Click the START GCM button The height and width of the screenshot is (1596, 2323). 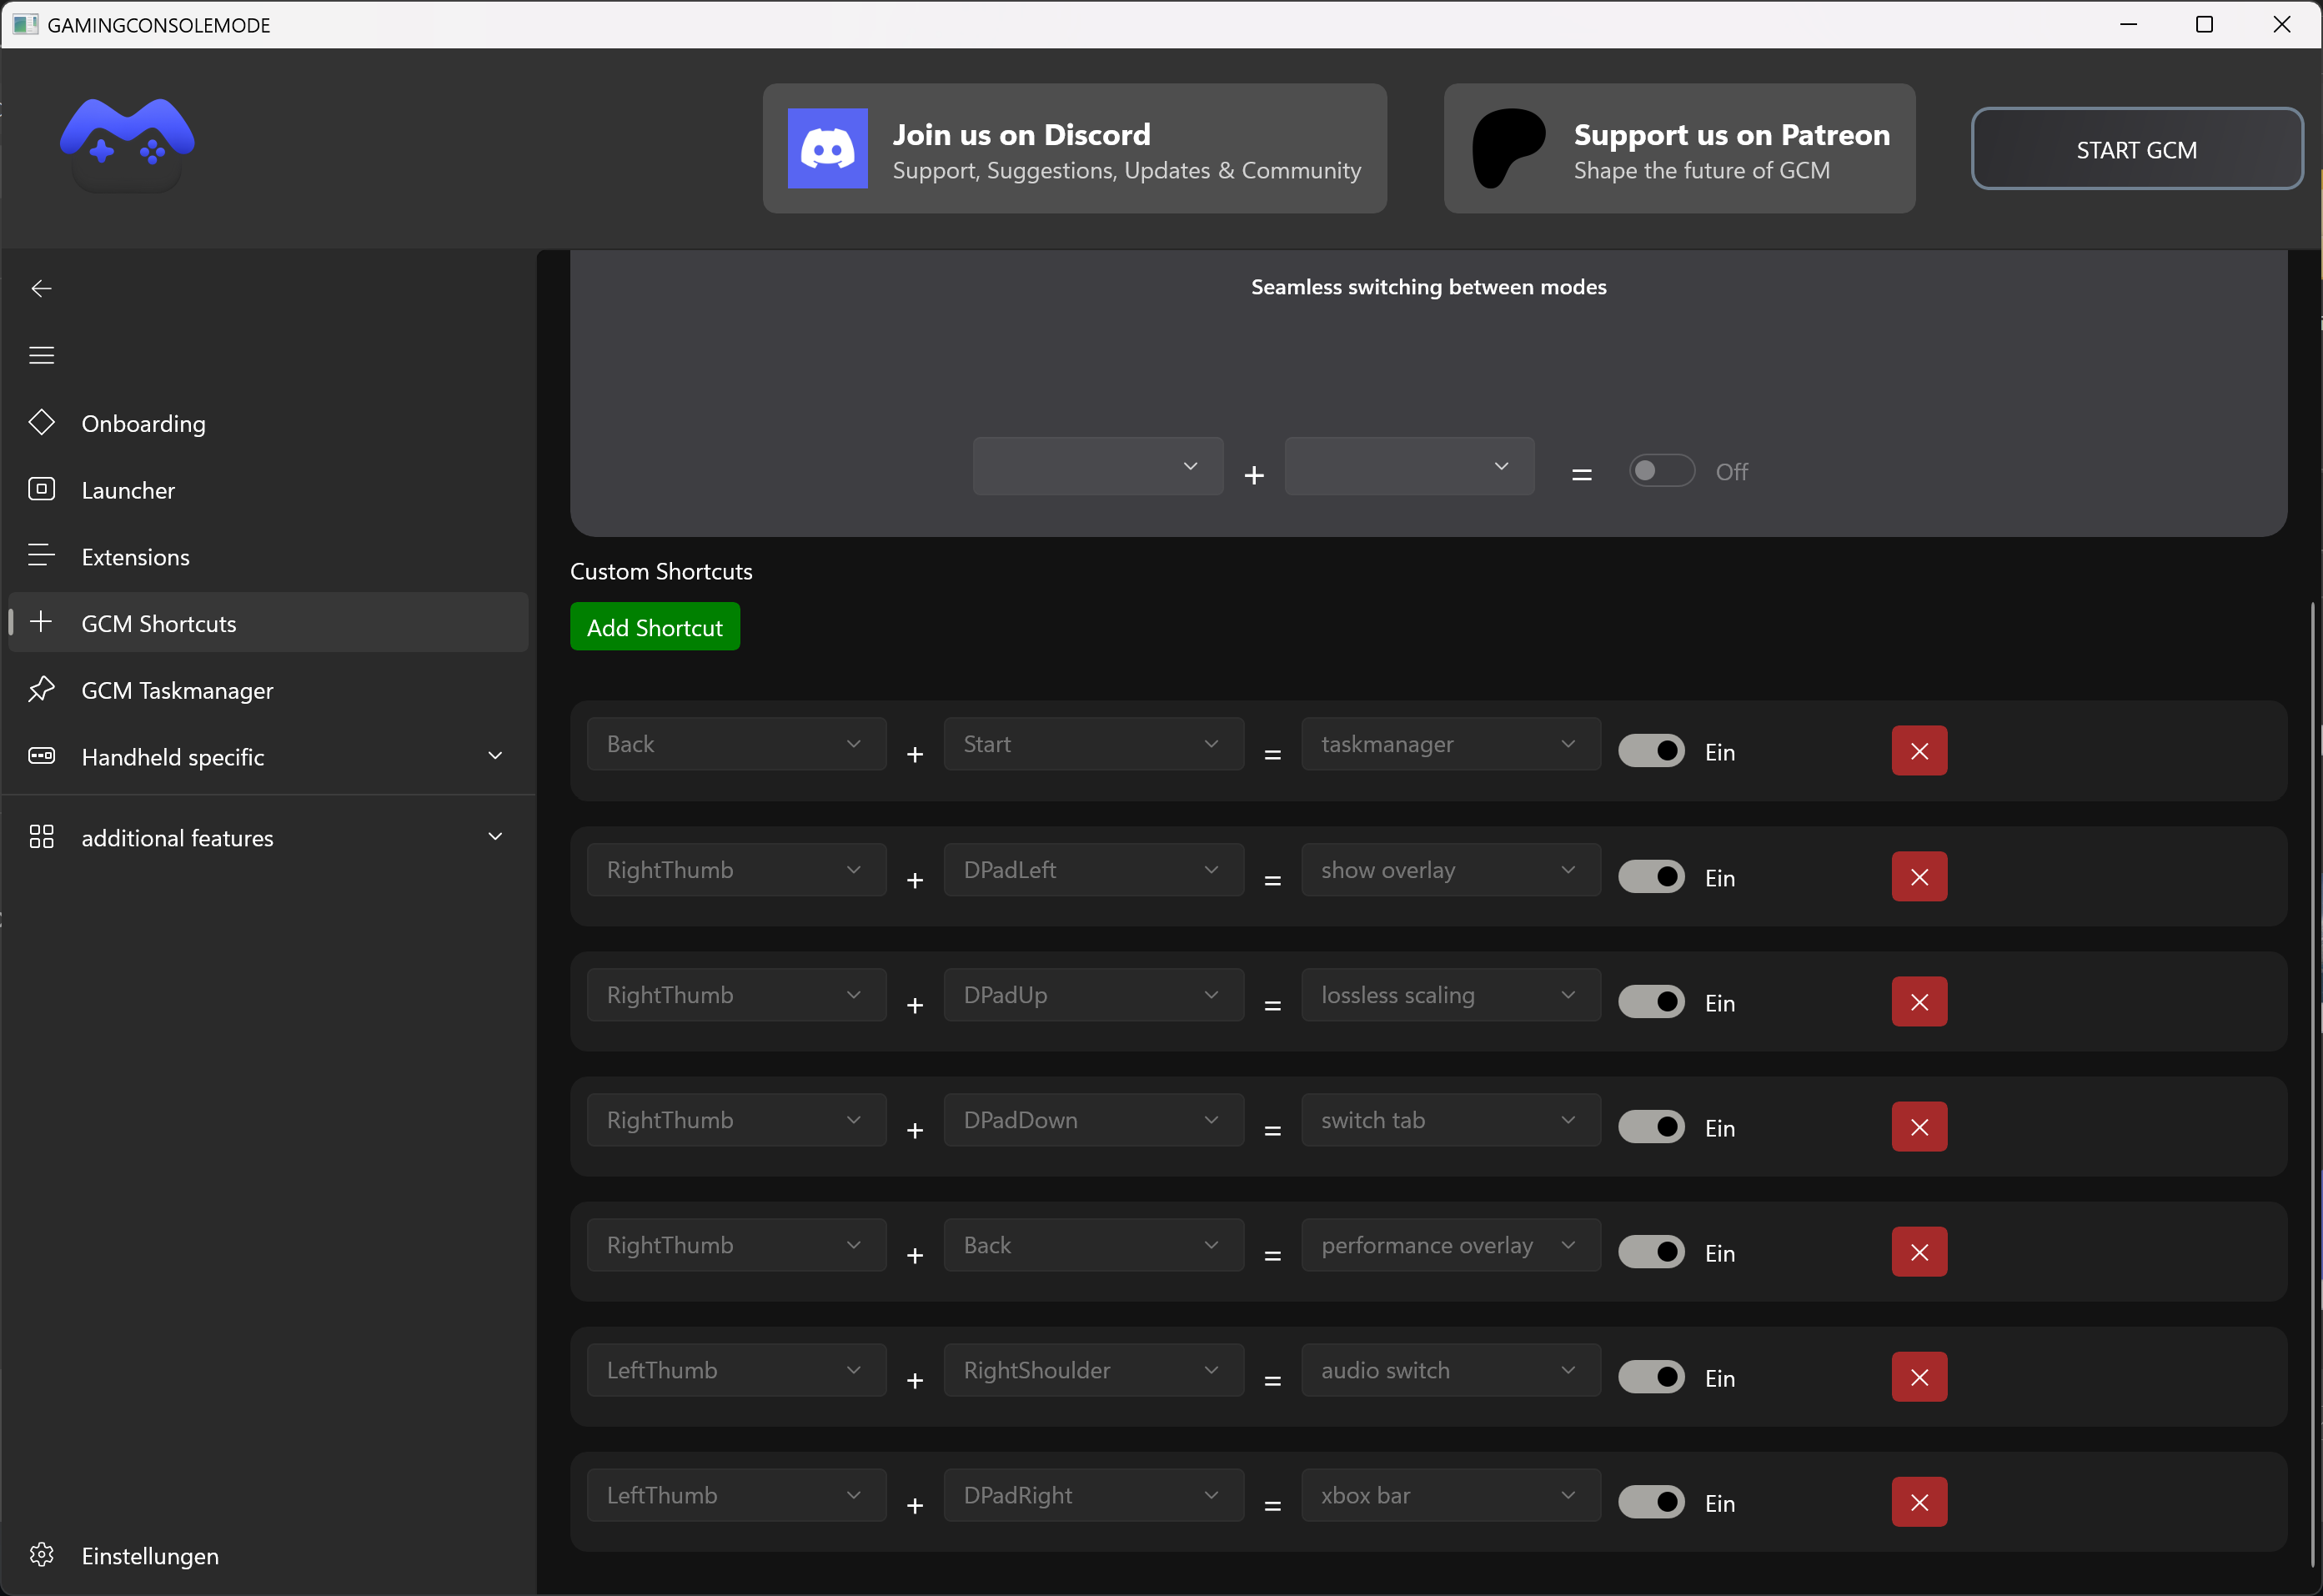pyautogui.click(x=2136, y=150)
